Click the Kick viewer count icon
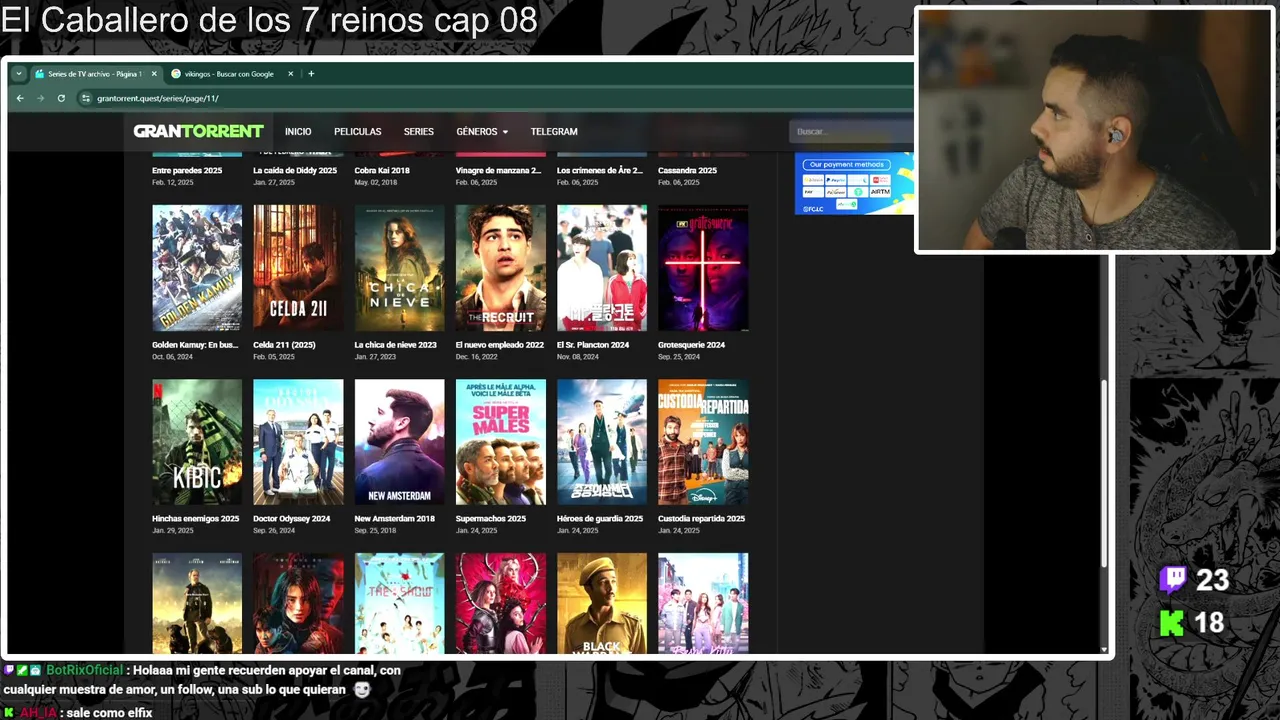The height and width of the screenshot is (720, 1280). click(x=1171, y=623)
